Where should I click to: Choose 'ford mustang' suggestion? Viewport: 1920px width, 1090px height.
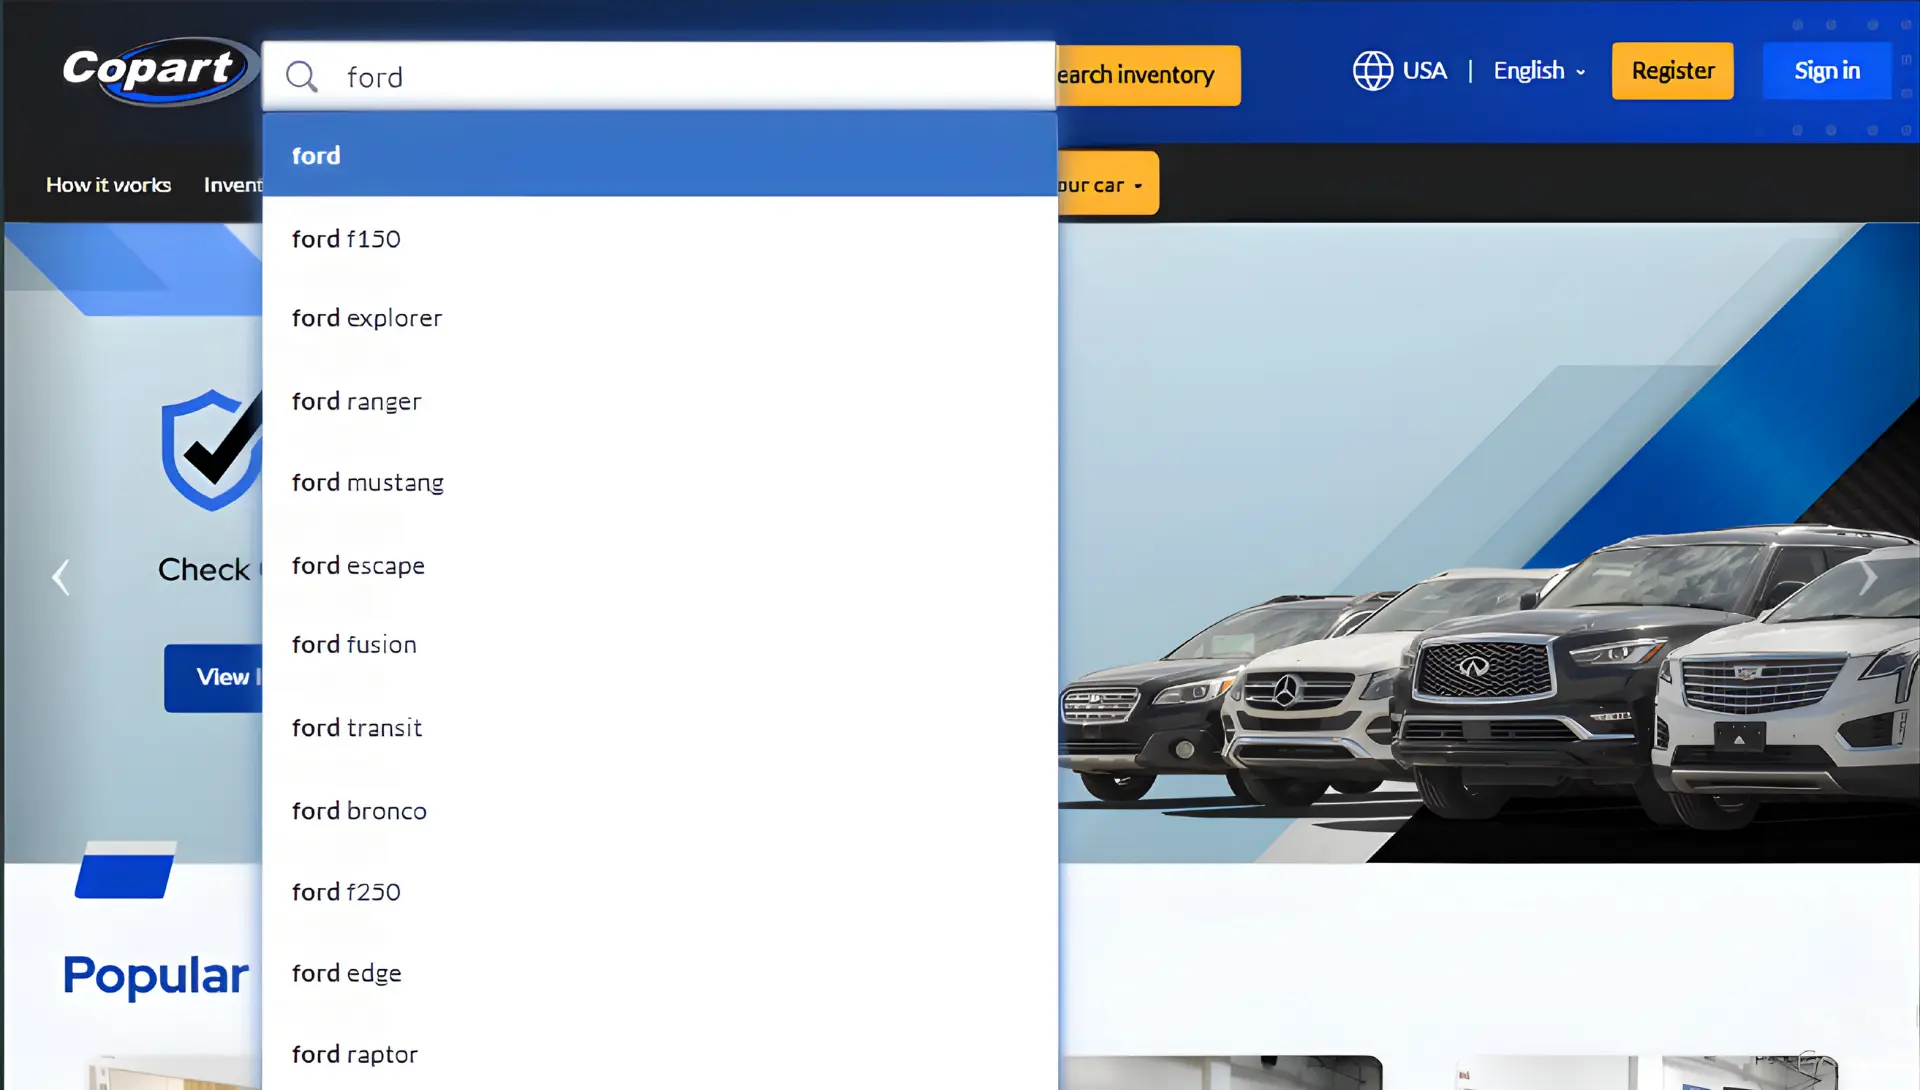click(x=660, y=482)
